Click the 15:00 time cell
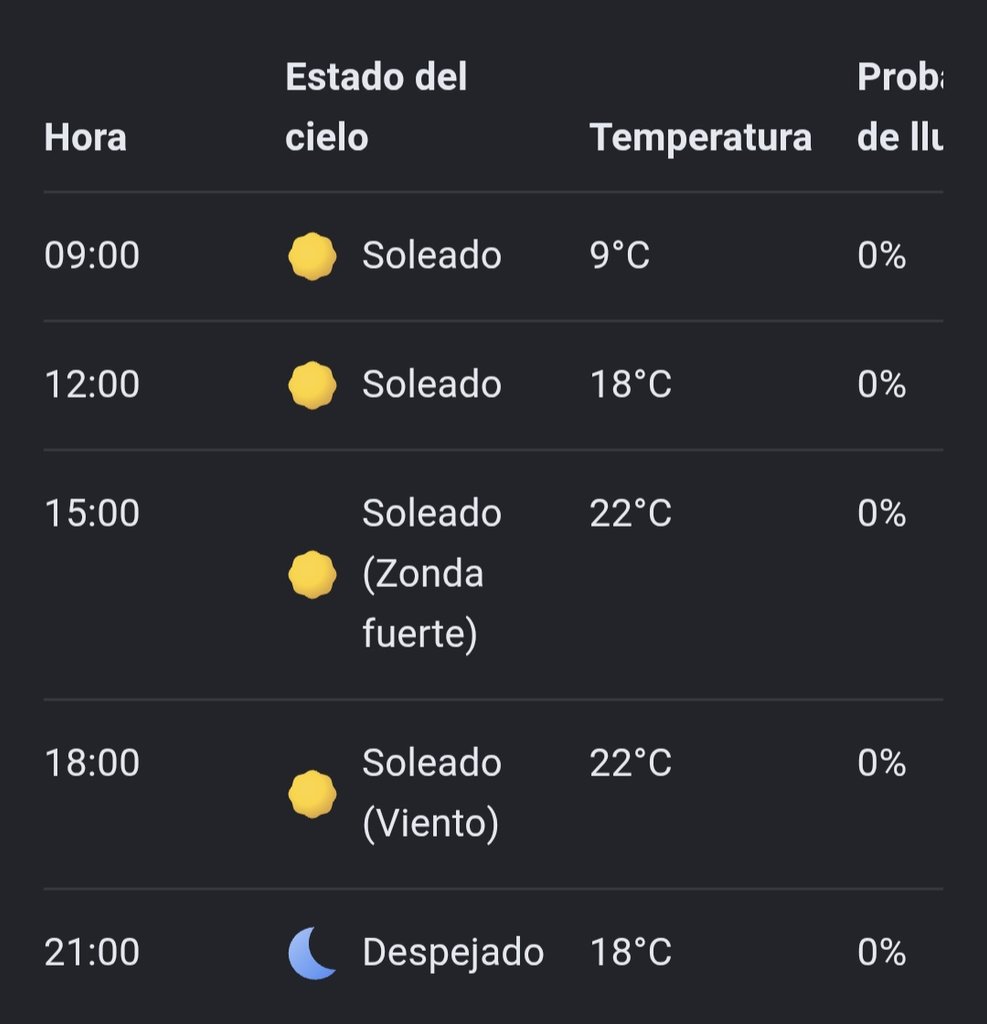The height and width of the screenshot is (1024, 987). coord(92,513)
